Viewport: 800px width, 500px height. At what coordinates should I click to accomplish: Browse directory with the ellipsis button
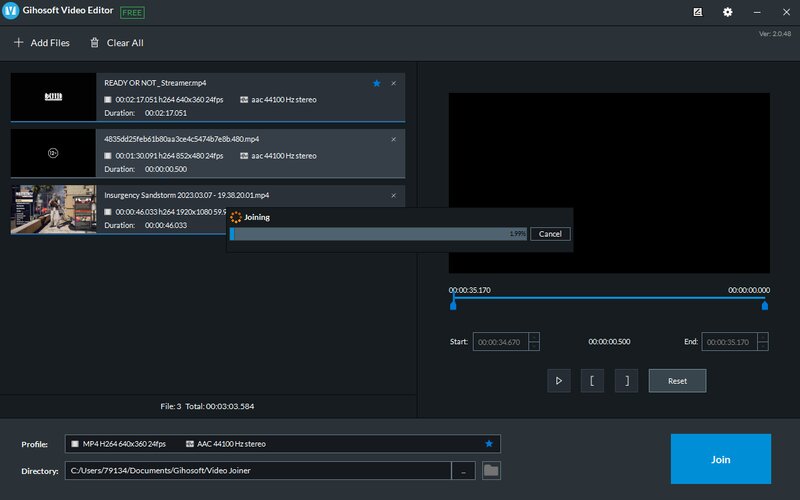[x=463, y=470]
